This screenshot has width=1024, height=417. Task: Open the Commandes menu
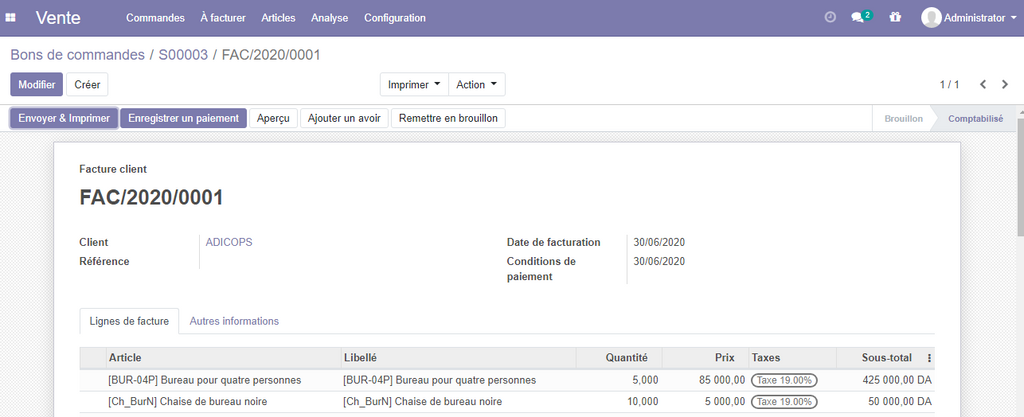click(155, 18)
